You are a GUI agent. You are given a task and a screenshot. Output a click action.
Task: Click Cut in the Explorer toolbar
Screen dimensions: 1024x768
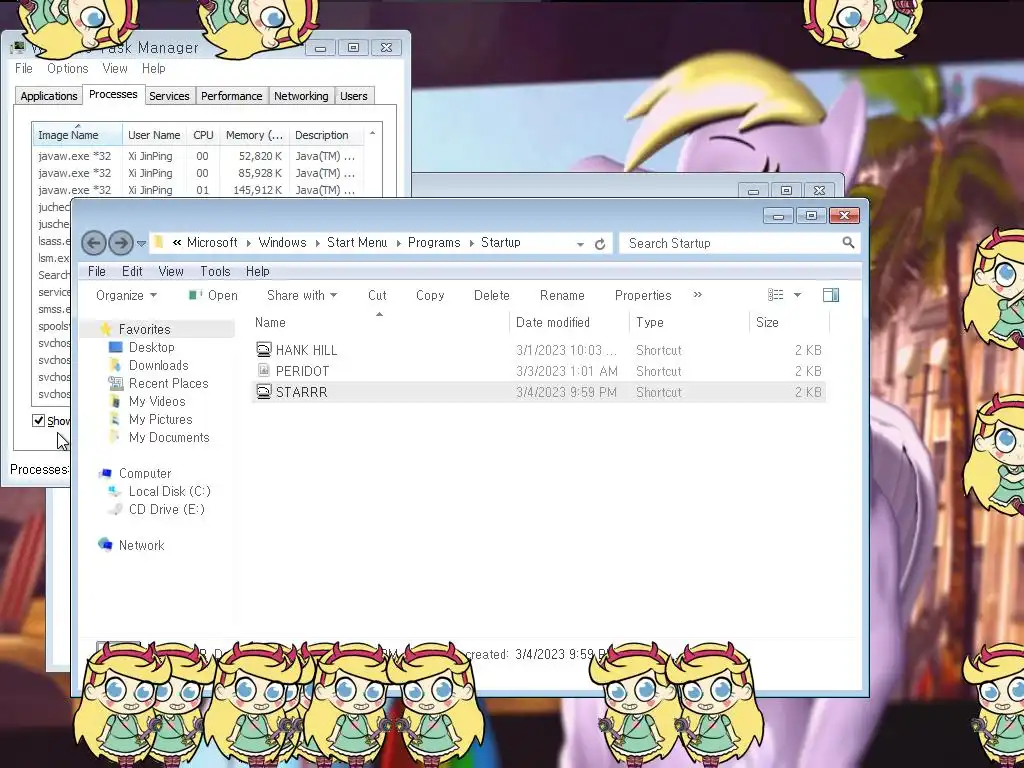point(377,295)
